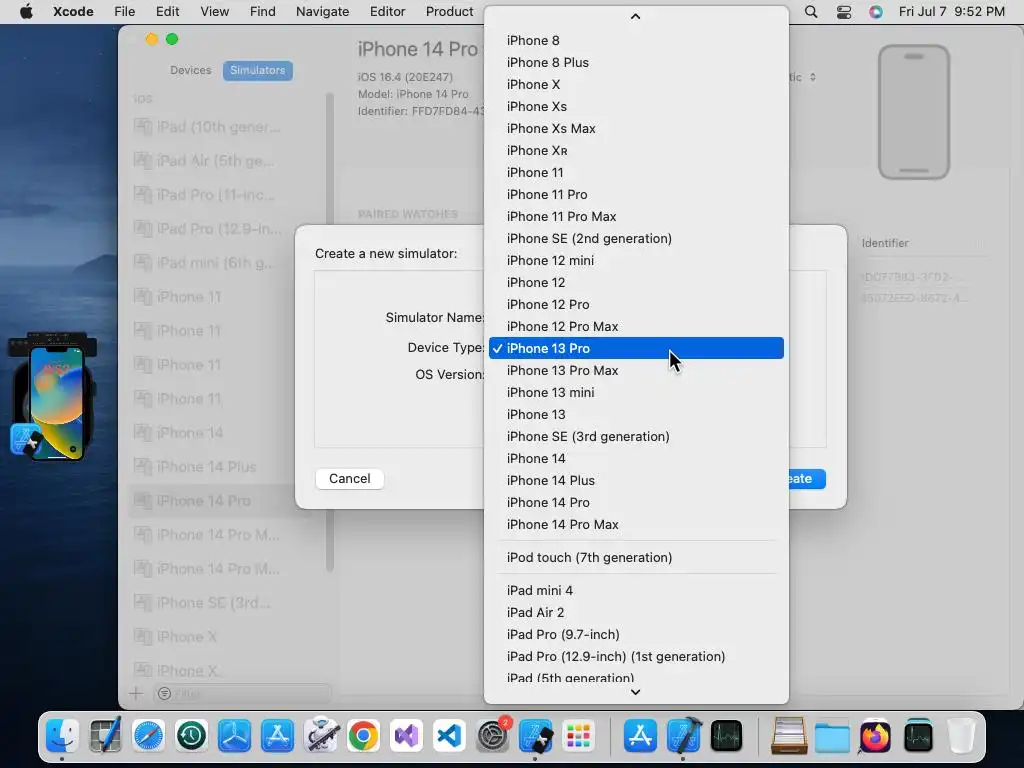Viewport: 1024px width, 768px height.
Task: Pick iPhone 11 Pro Max option
Action: coord(636,217)
